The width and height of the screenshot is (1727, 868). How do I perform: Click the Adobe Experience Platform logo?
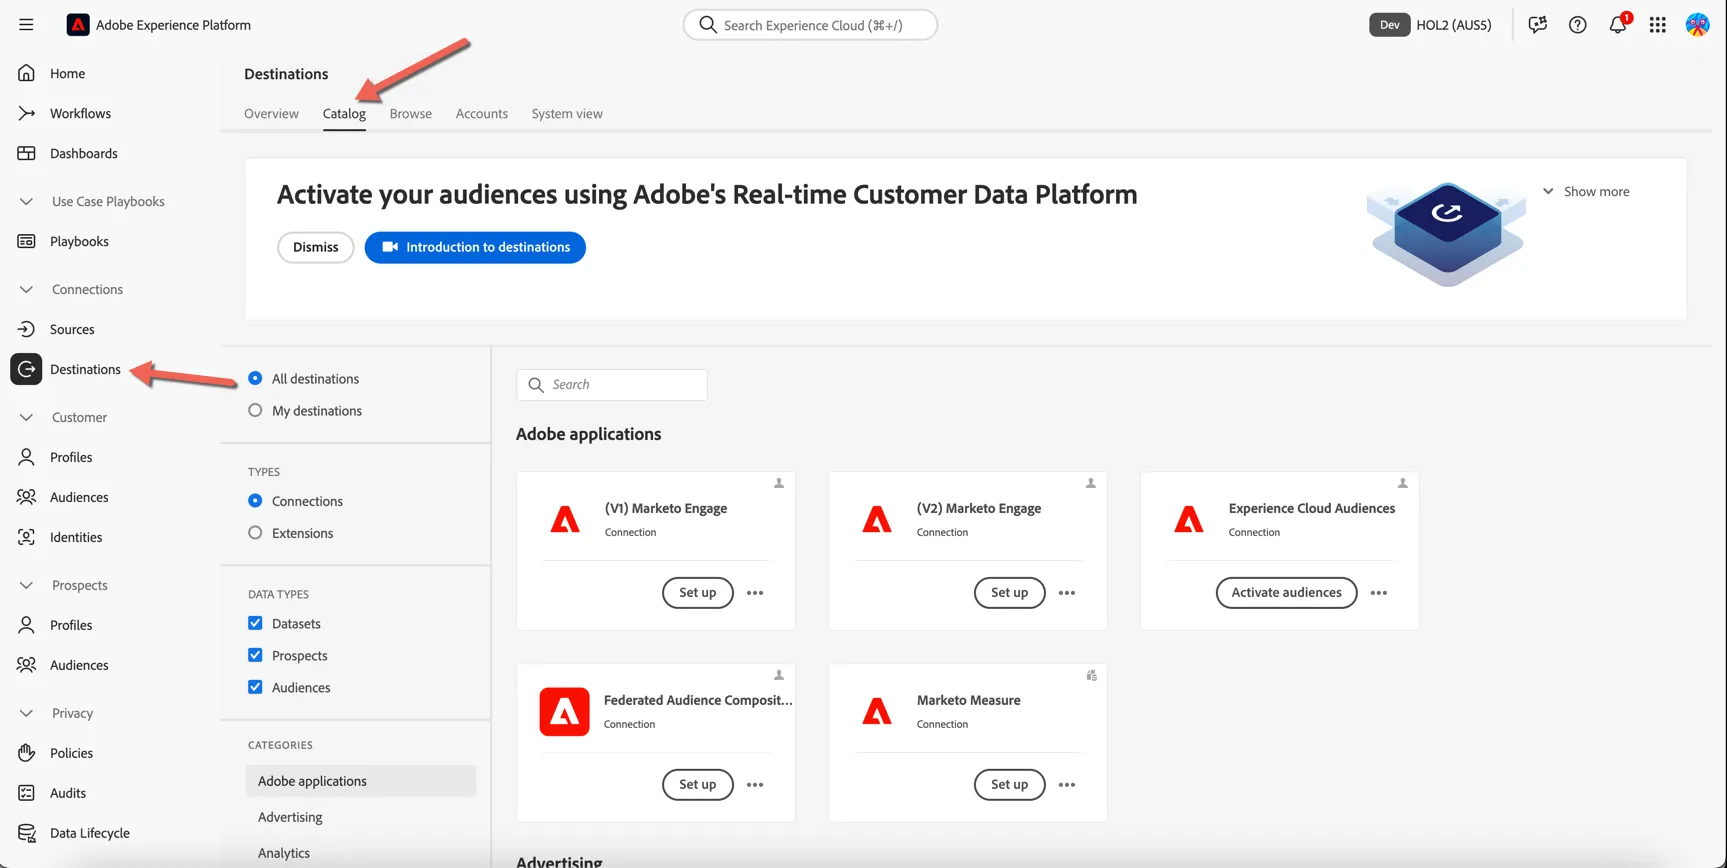(78, 25)
